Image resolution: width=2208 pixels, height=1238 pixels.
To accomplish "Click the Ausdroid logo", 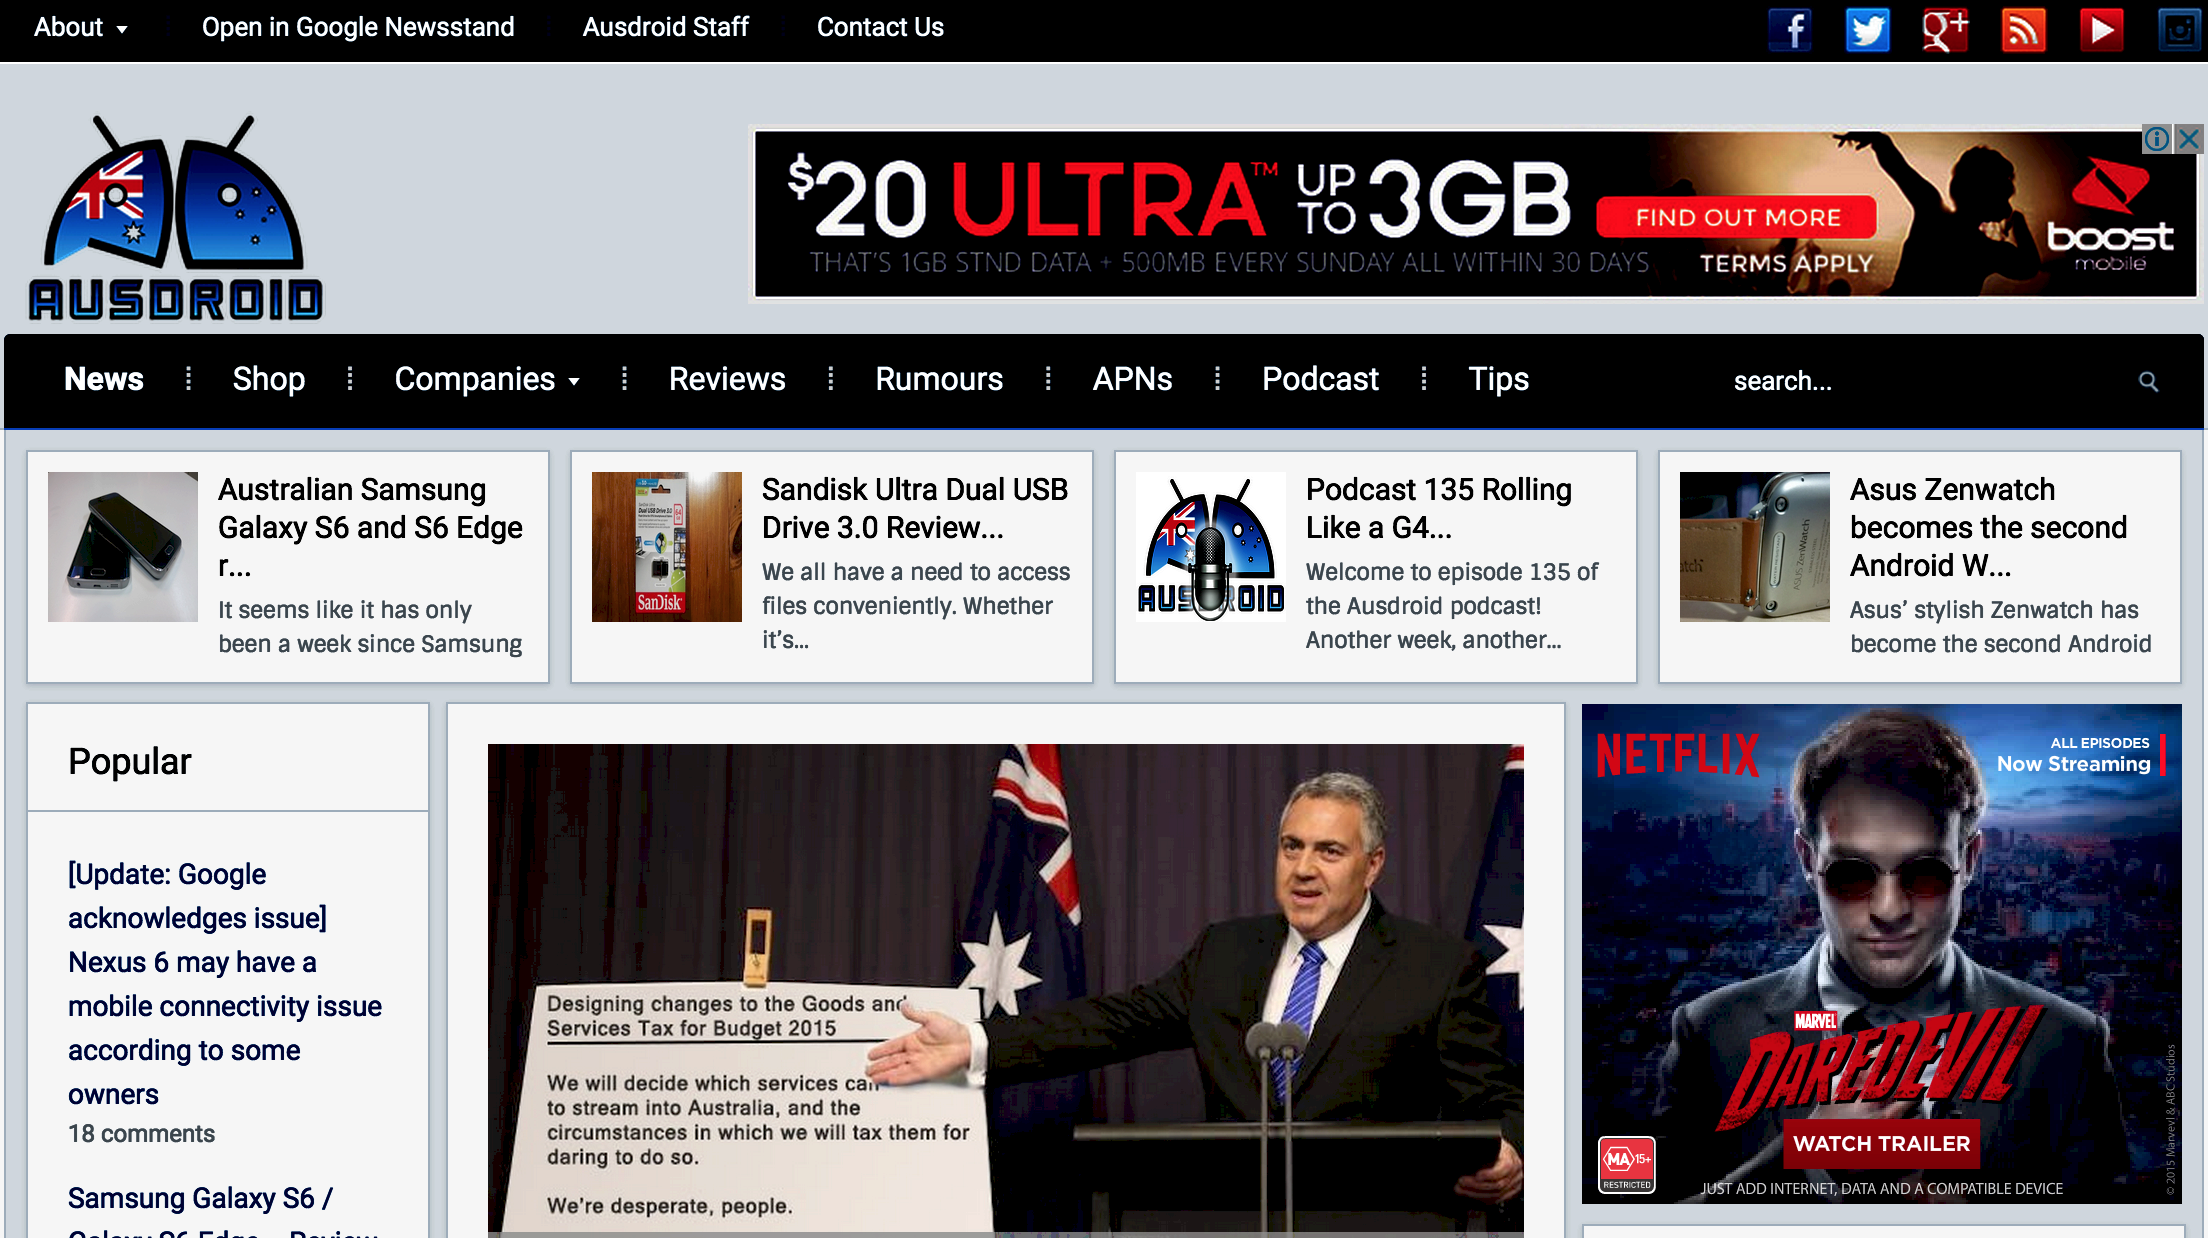I will 176,218.
